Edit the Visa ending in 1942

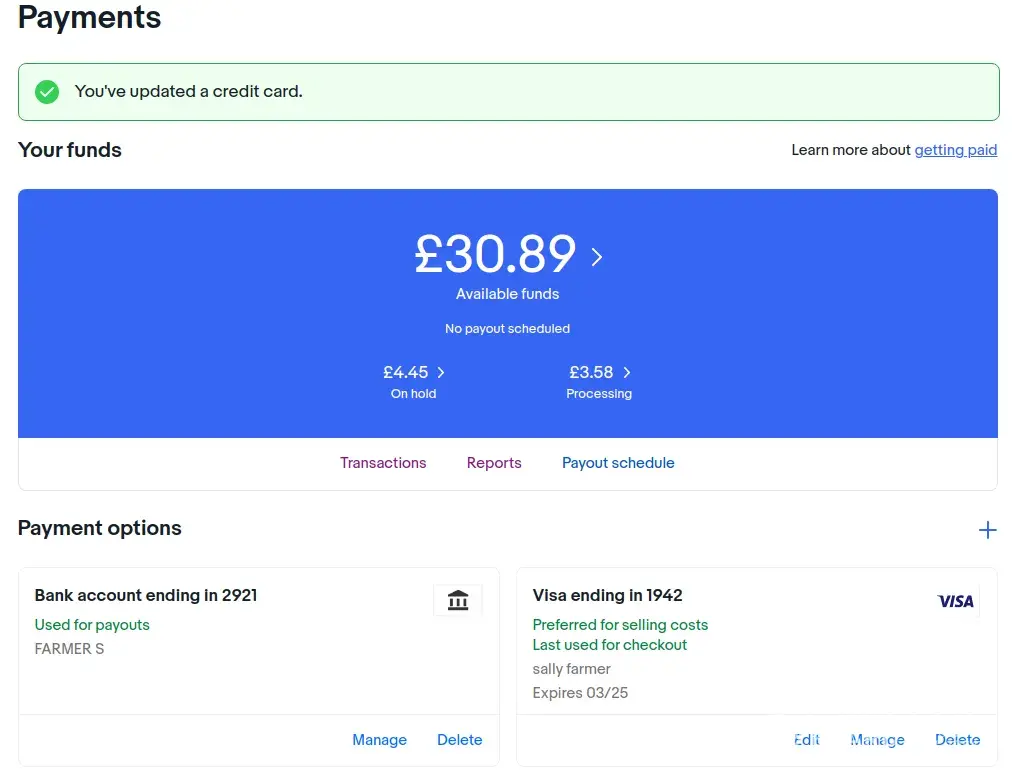click(807, 740)
